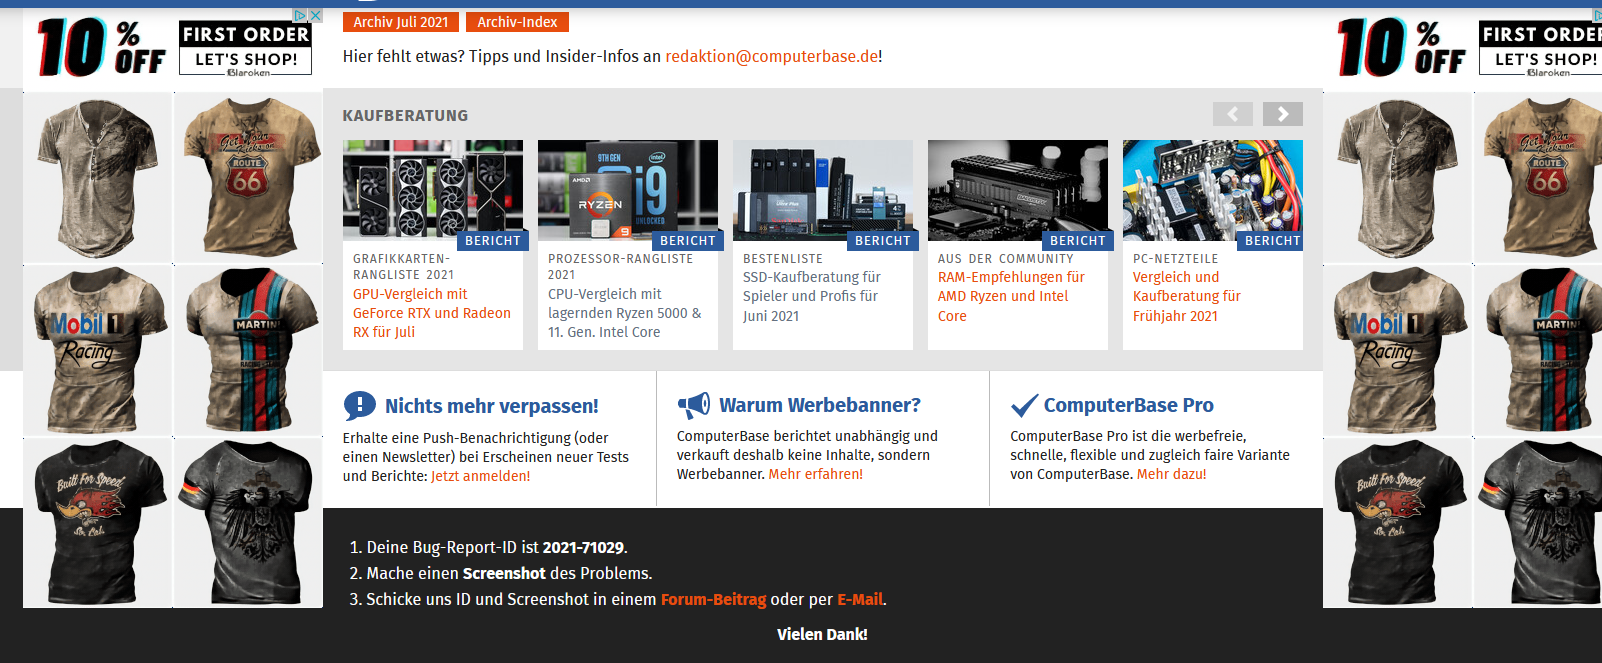
Task: Open Archiv Juli 2021
Action: point(401,22)
